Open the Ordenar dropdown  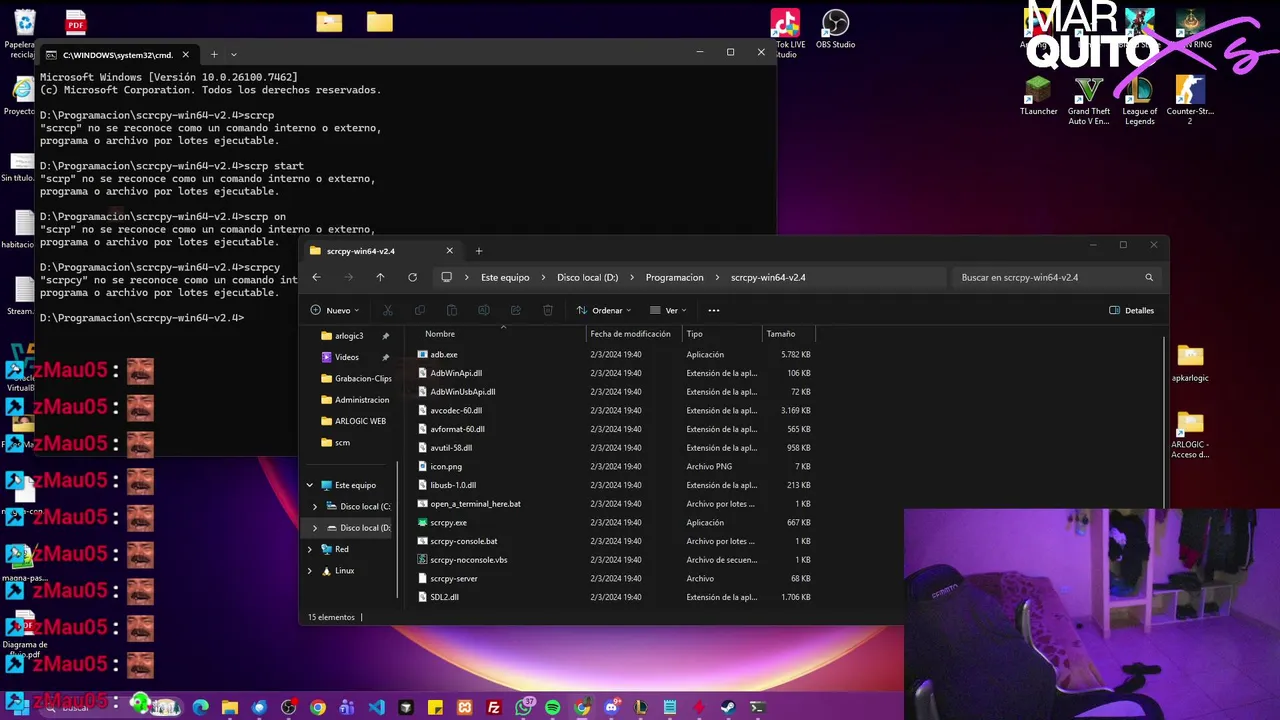(x=604, y=310)
